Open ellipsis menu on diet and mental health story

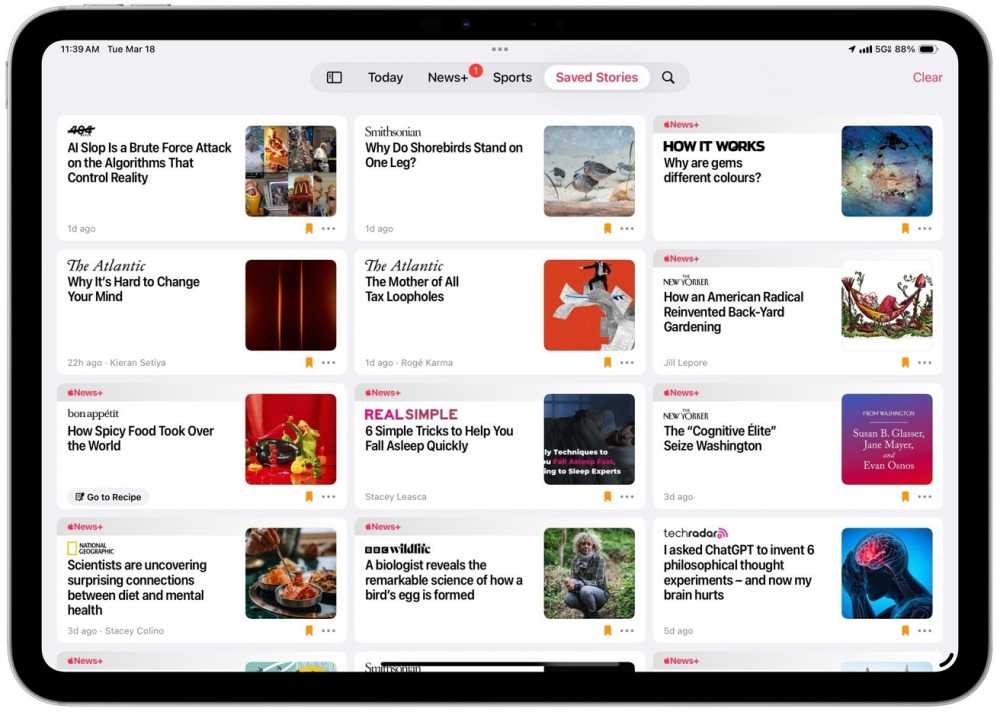pyautogui.click(x=328, y=630)
